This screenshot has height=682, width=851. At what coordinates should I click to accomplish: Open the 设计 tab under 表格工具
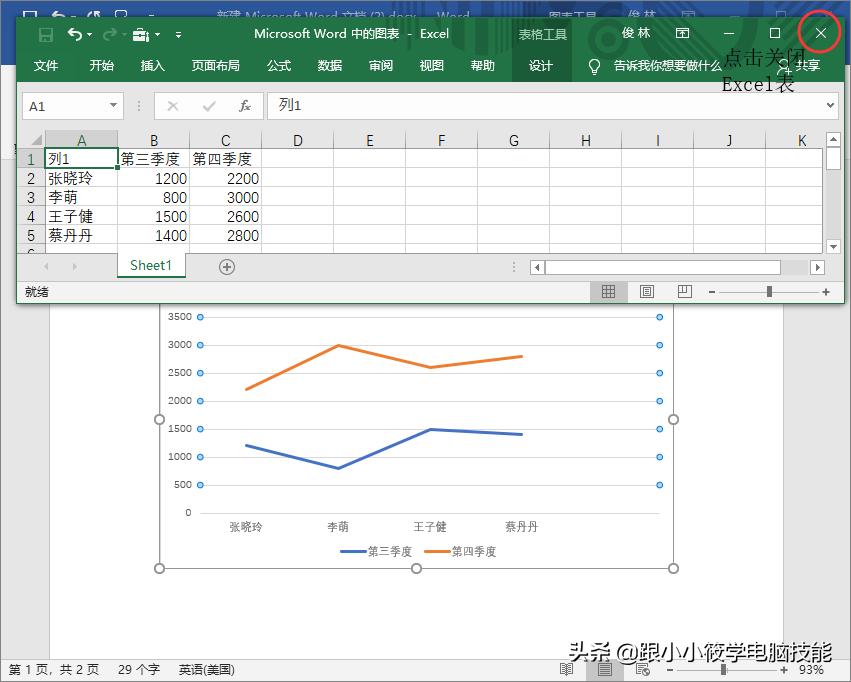(541, 66)
